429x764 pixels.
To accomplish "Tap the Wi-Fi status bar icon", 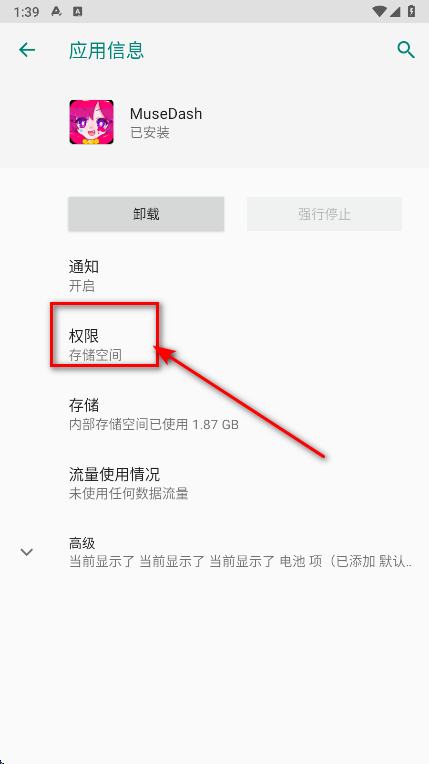I will point(378,12).
